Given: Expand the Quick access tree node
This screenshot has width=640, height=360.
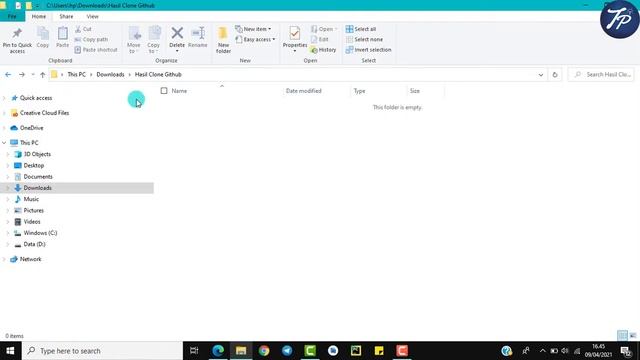Looking at the screenshot, I should click(x=4, y=98).
